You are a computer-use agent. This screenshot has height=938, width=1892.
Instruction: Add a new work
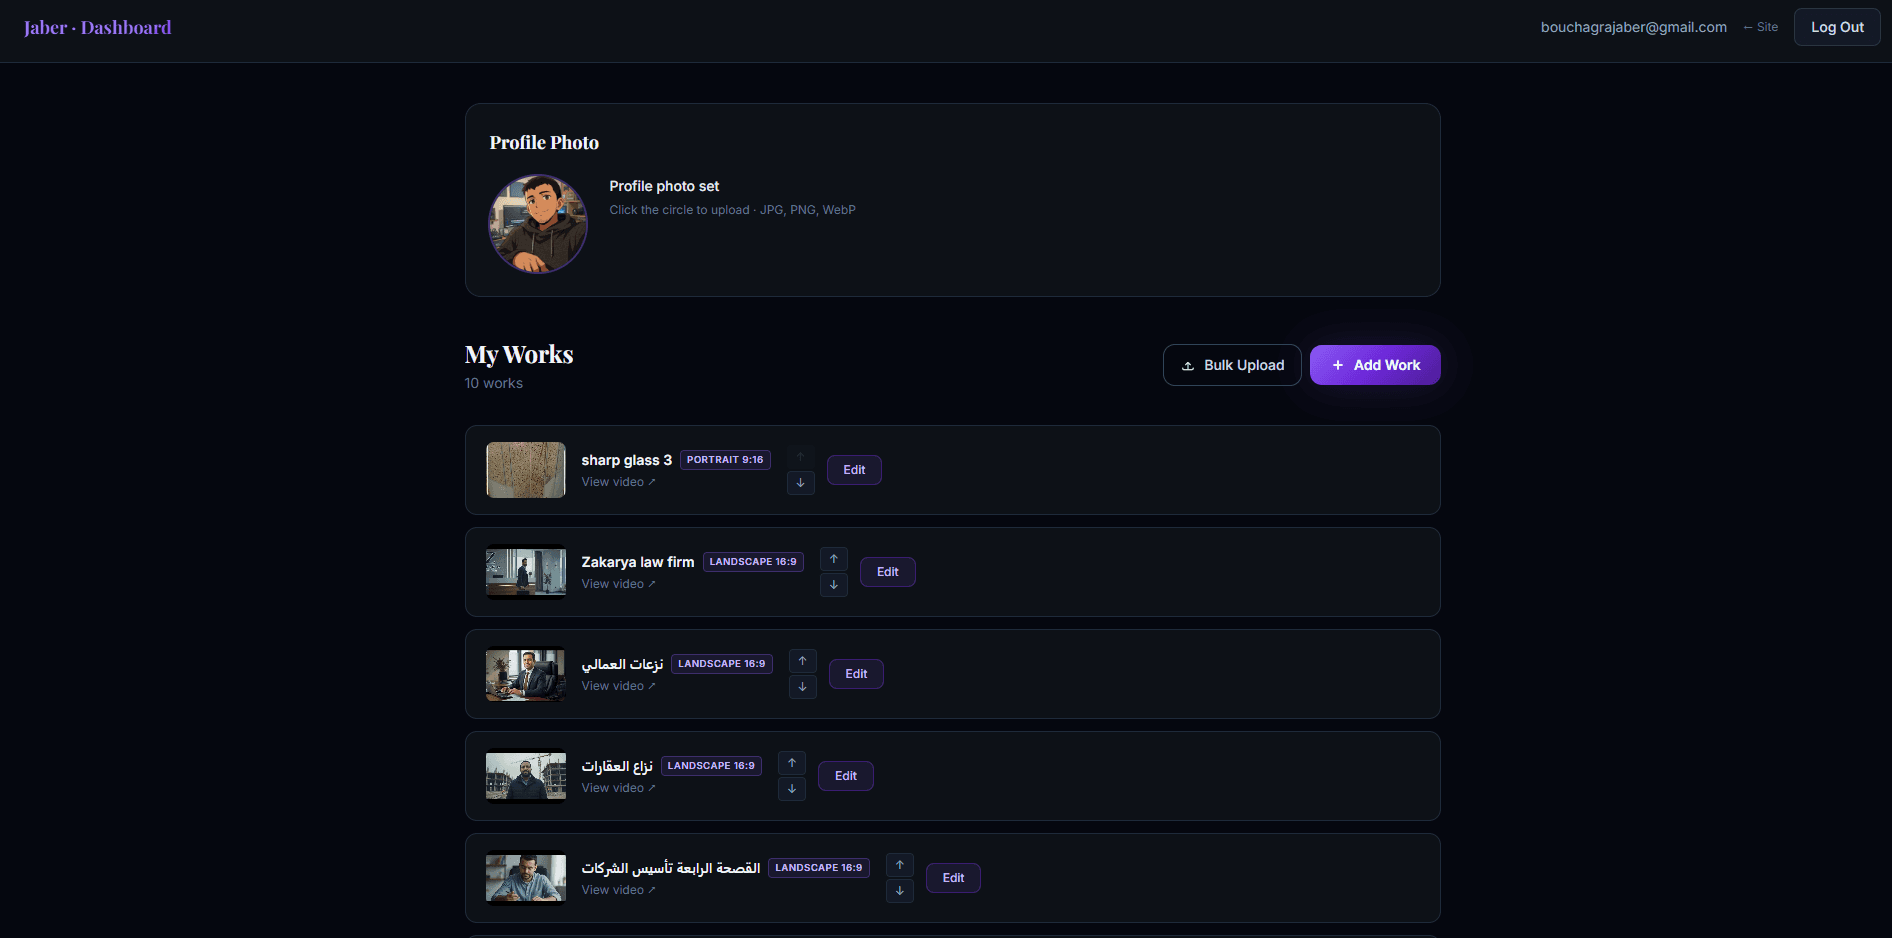pyautogui.click(x=1375, y=365)
